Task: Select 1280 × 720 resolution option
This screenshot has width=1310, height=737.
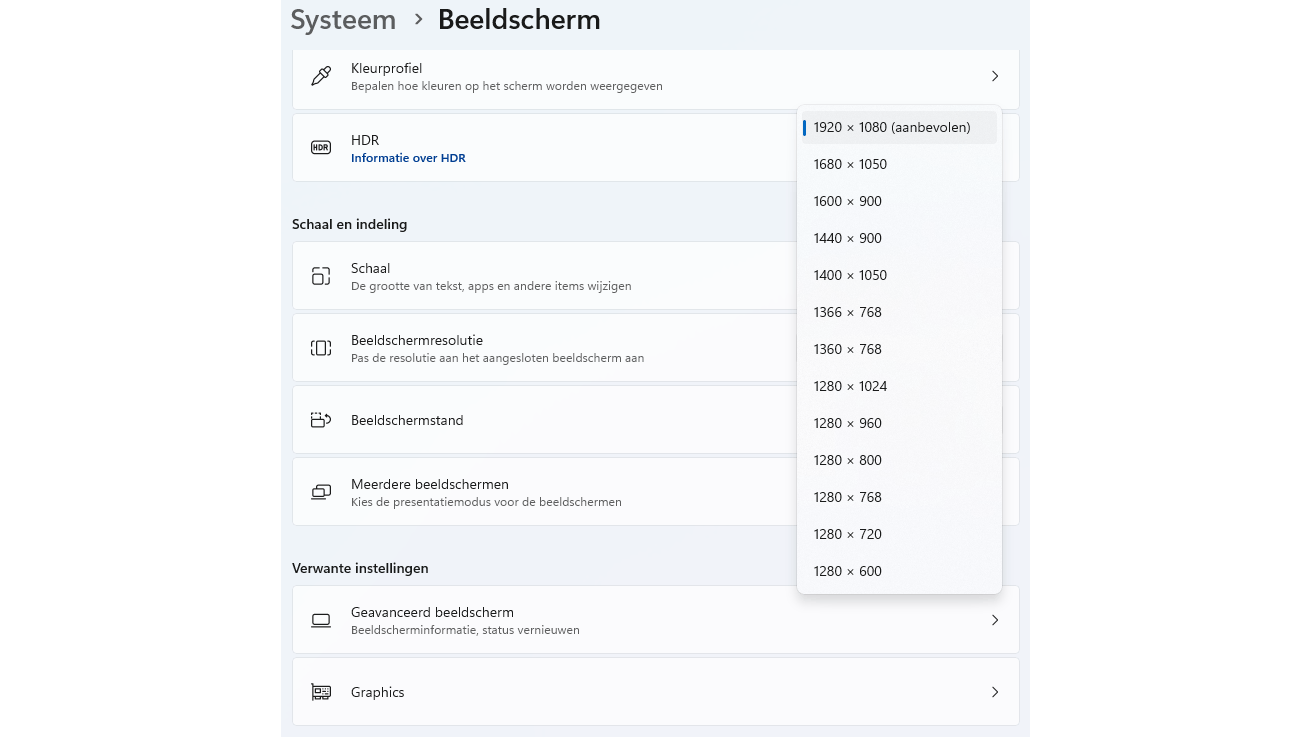Action: click(848, 534)
